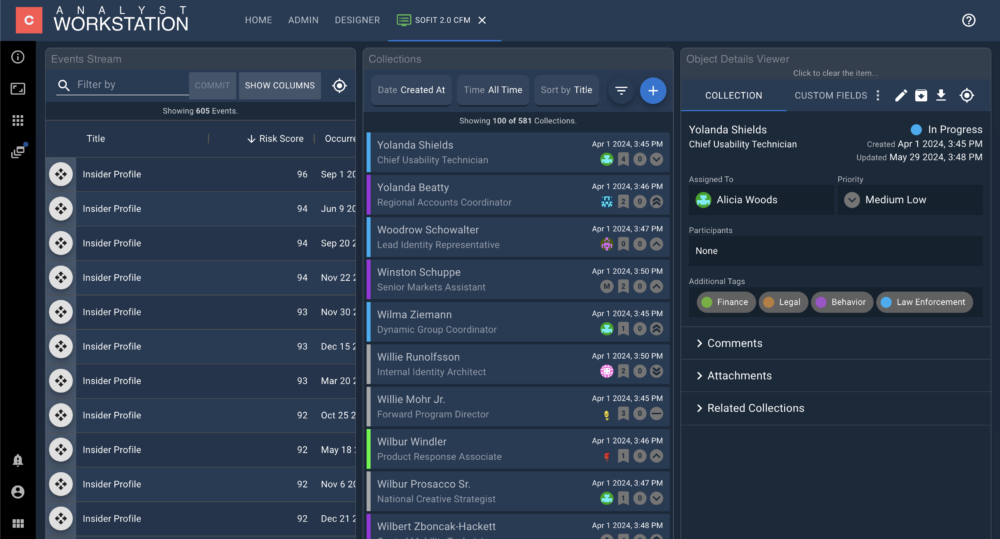The image size is (1000, 539).
Task: Click the Finance tag chip
Action: 726,302
